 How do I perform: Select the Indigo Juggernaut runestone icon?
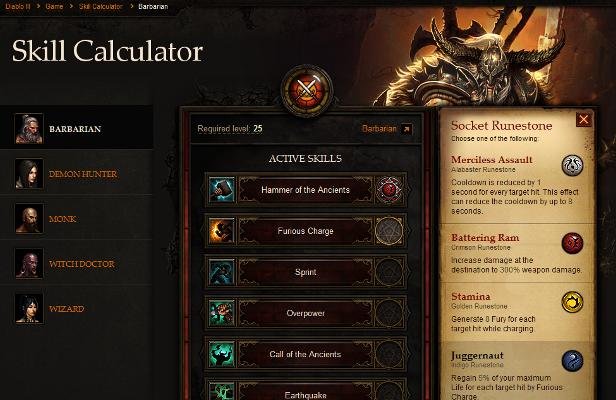tap(572, 361)
